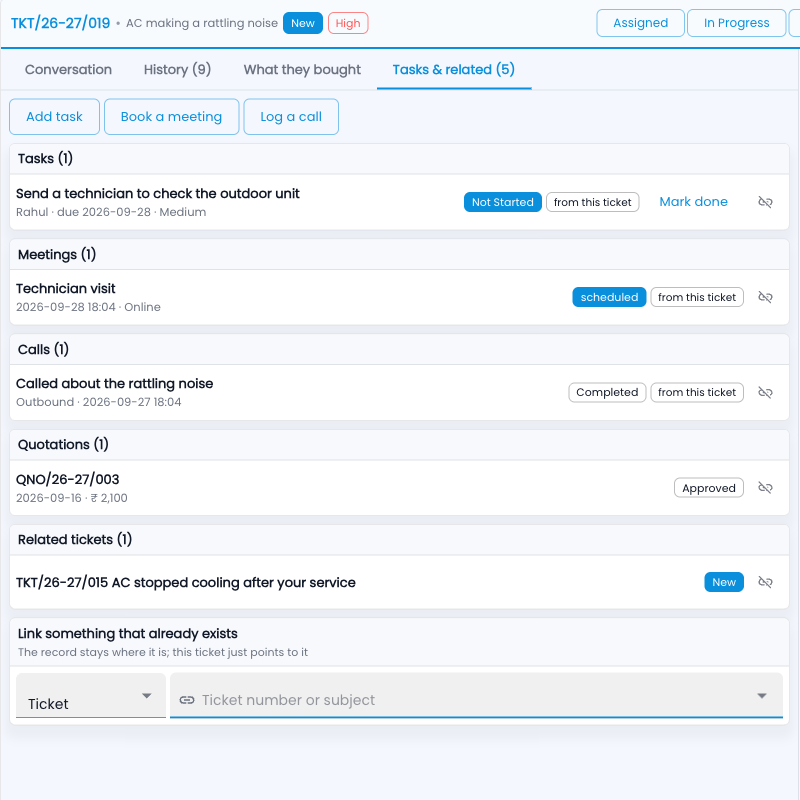
Task: Click 'from this ticket' tag on meeting row
Action: pyautogui.click(x=697, y=297)
